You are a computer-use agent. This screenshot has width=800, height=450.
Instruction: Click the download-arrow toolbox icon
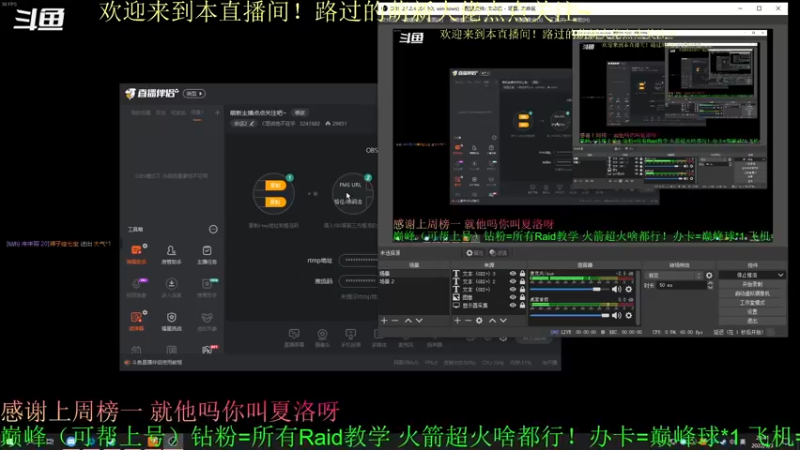pyautogui.click(x=171, y=287)
